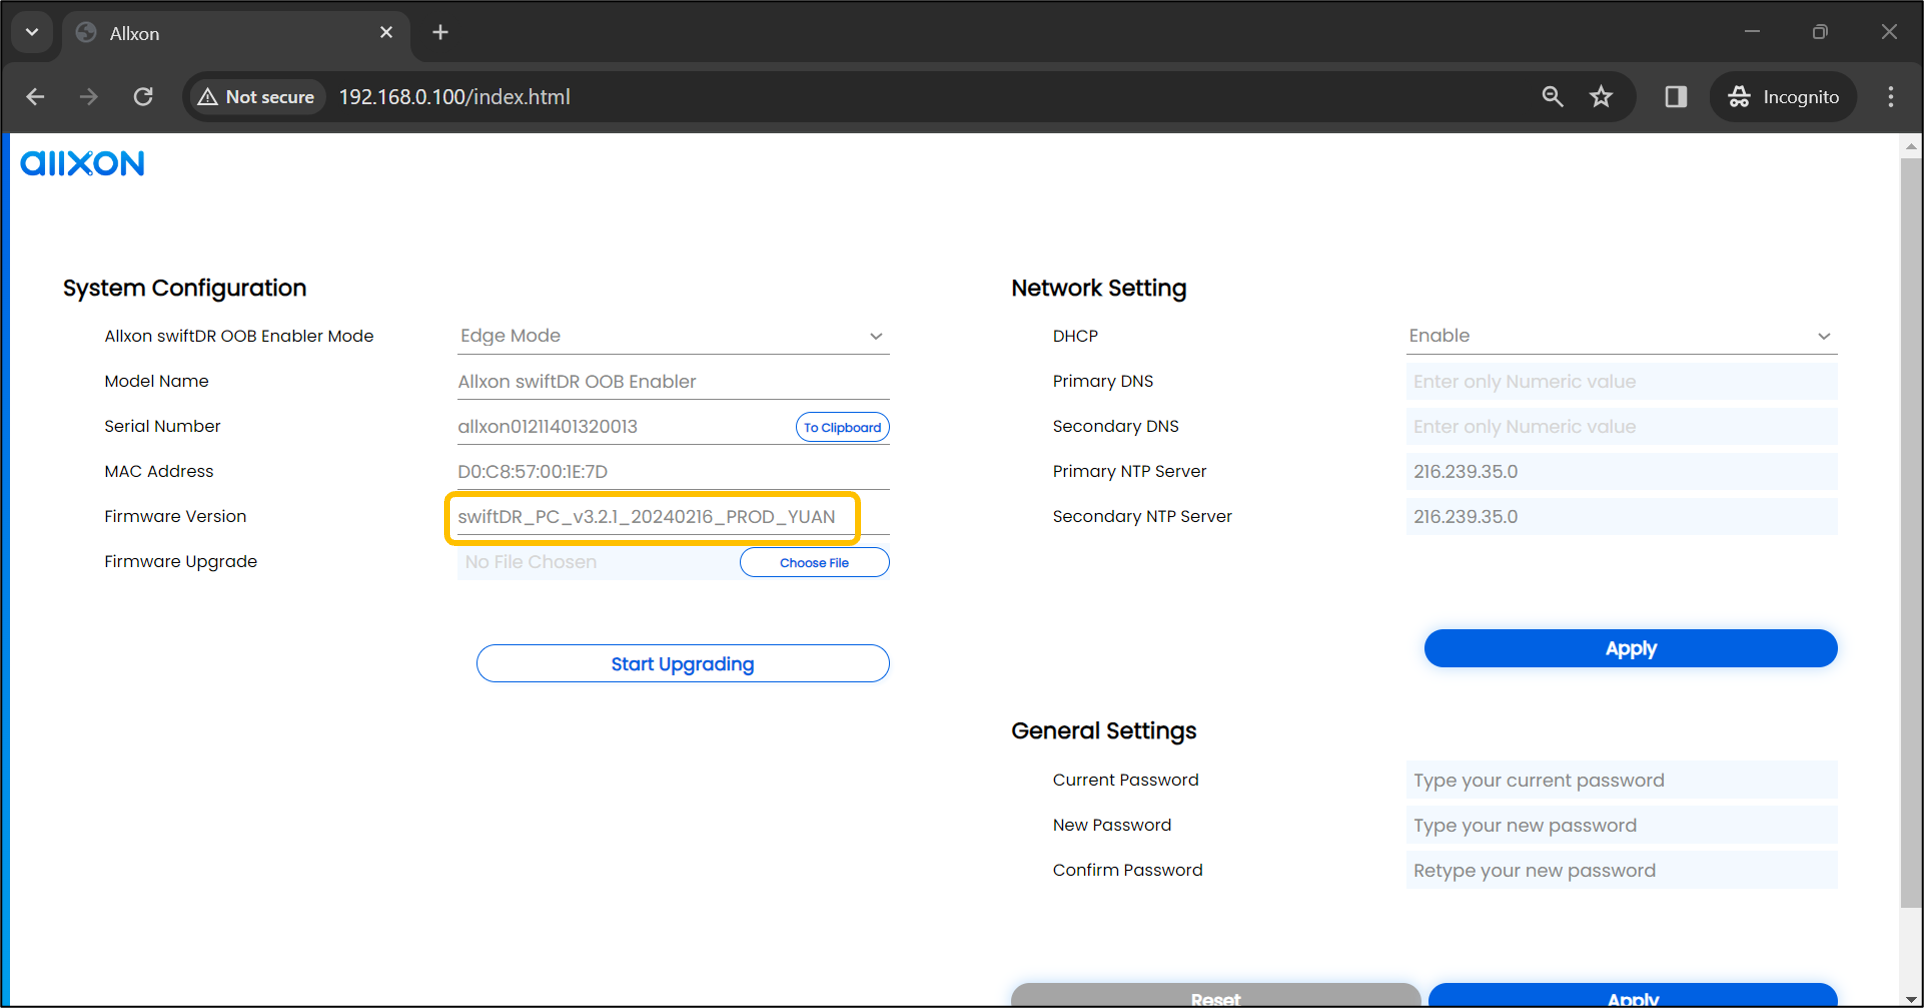This screenshot has height=1008, width=1924.
Task: Open the browser side panel icon
Action: tap(1676, 97)
